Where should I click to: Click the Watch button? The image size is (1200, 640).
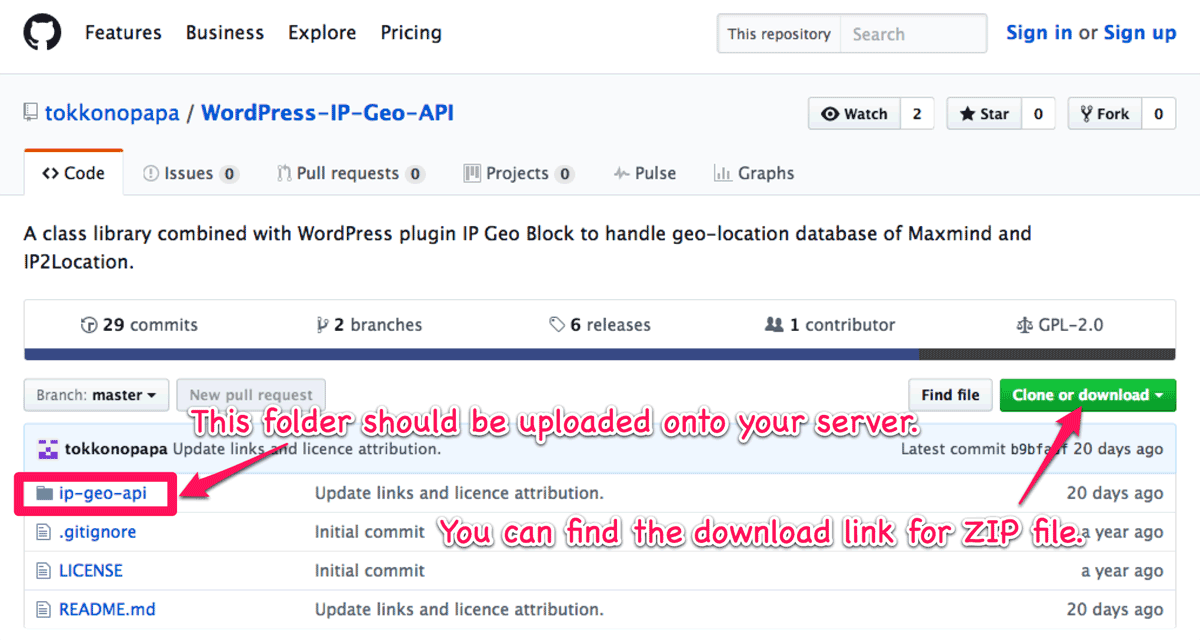855,114
